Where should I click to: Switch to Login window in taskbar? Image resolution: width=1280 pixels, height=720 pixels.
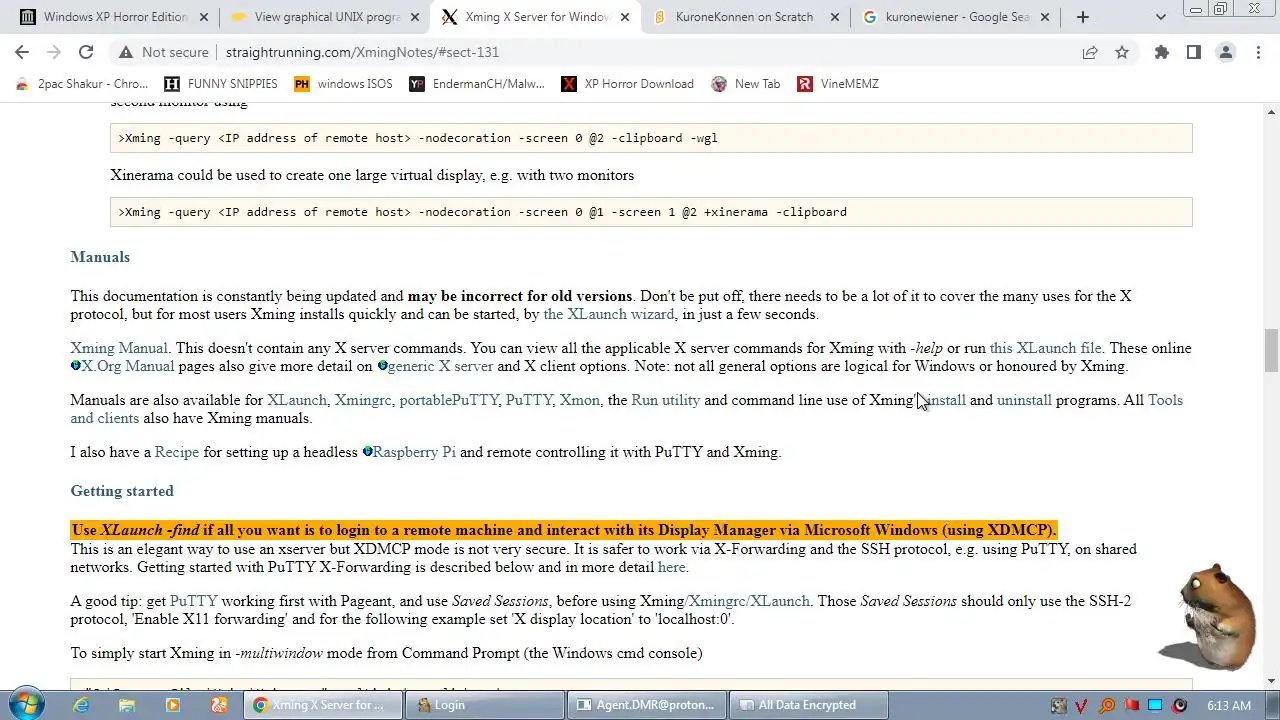[x=484, y=705]
